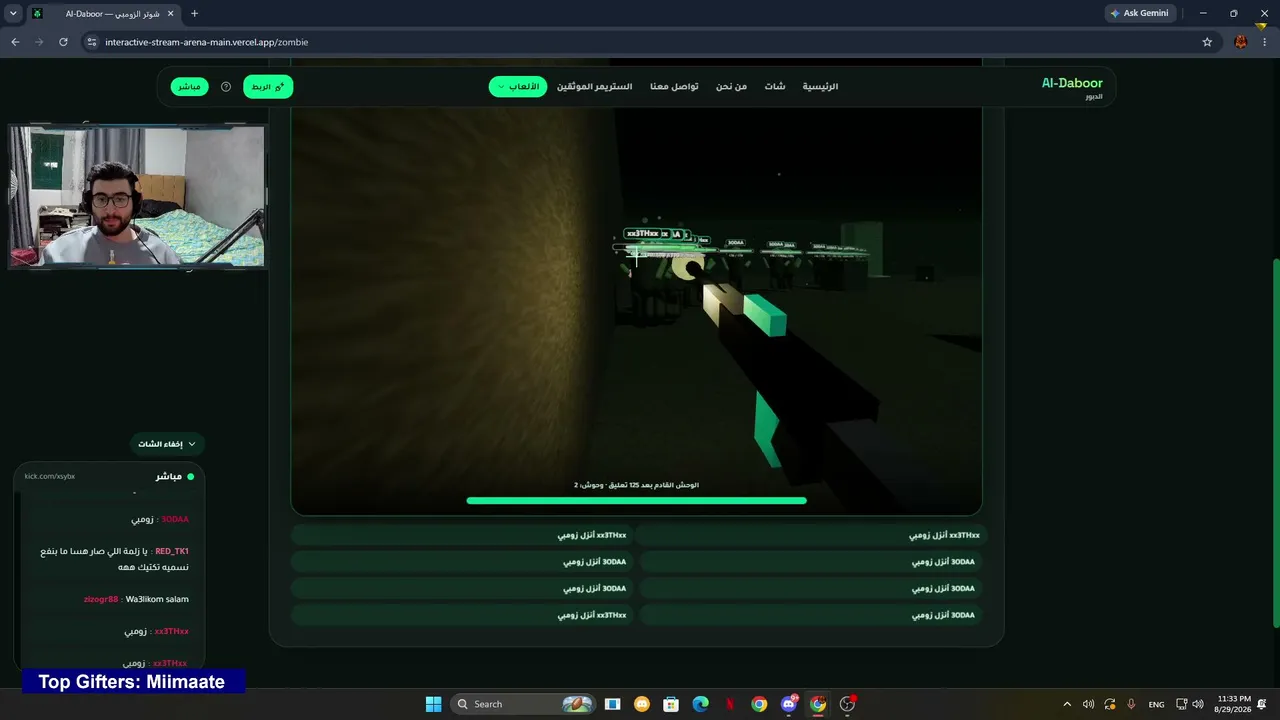Click the green الربط button
The height and width of the screenshot is (720, 1280).
pos(268,87)
